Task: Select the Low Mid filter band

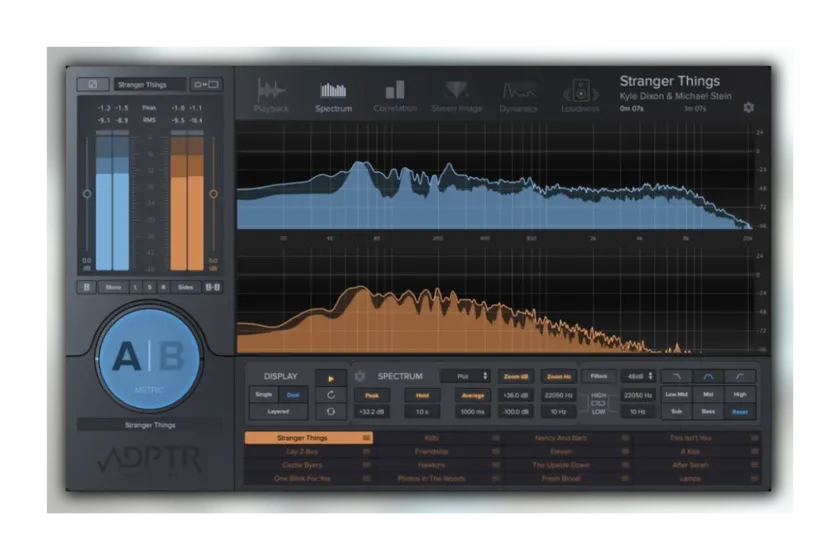Action: click(677, 394)
